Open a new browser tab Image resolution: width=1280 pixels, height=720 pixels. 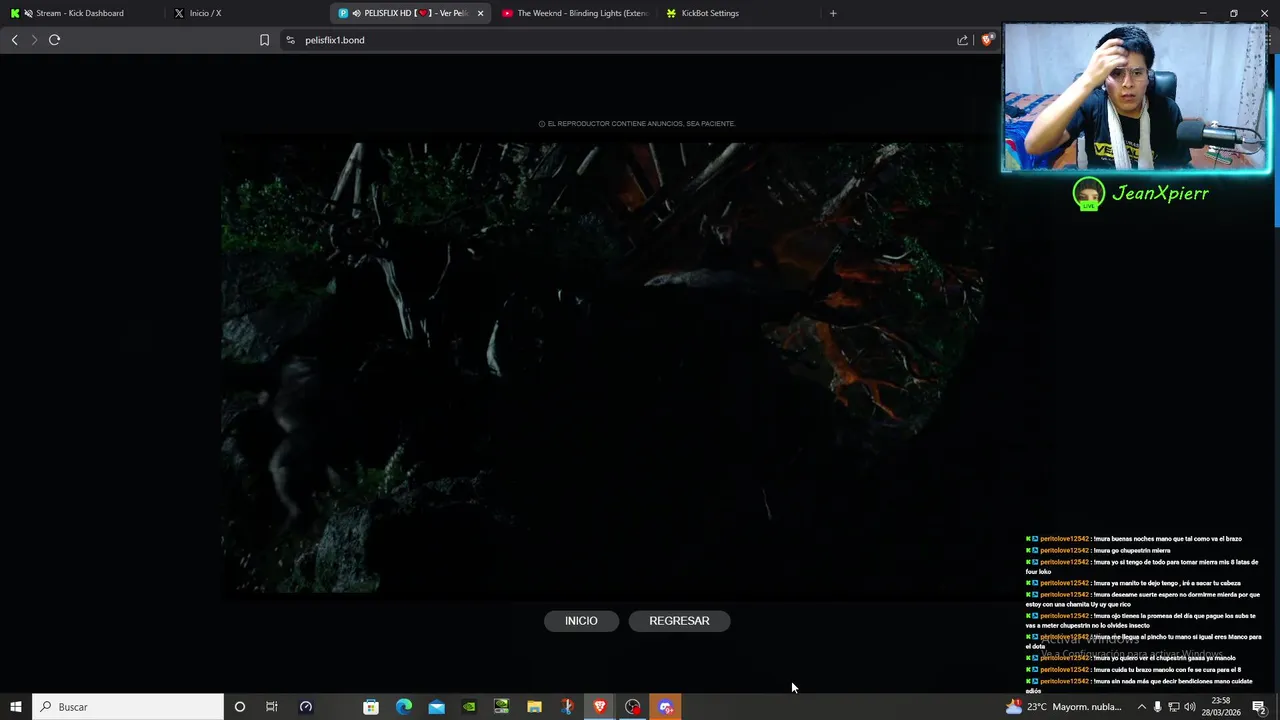point(833,13)
